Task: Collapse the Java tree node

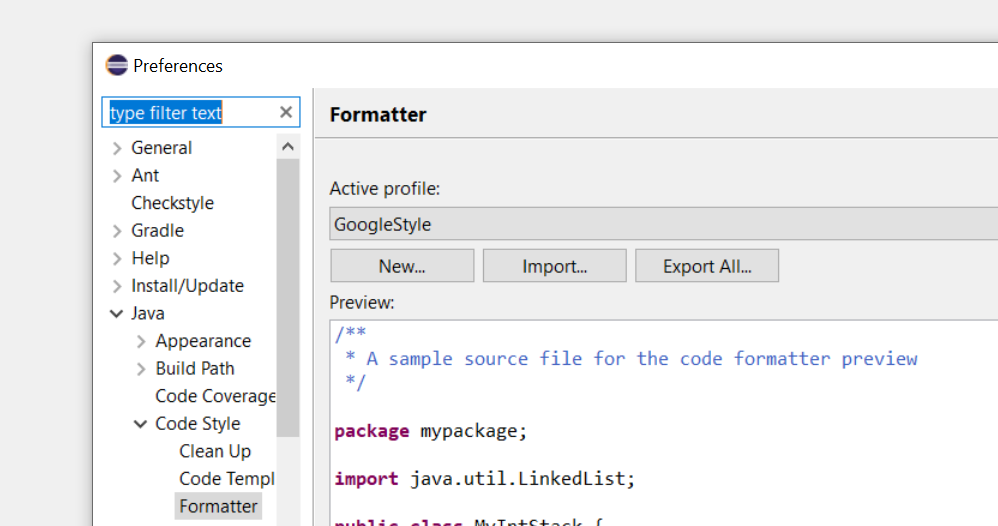Action: [x=116, y=313]
